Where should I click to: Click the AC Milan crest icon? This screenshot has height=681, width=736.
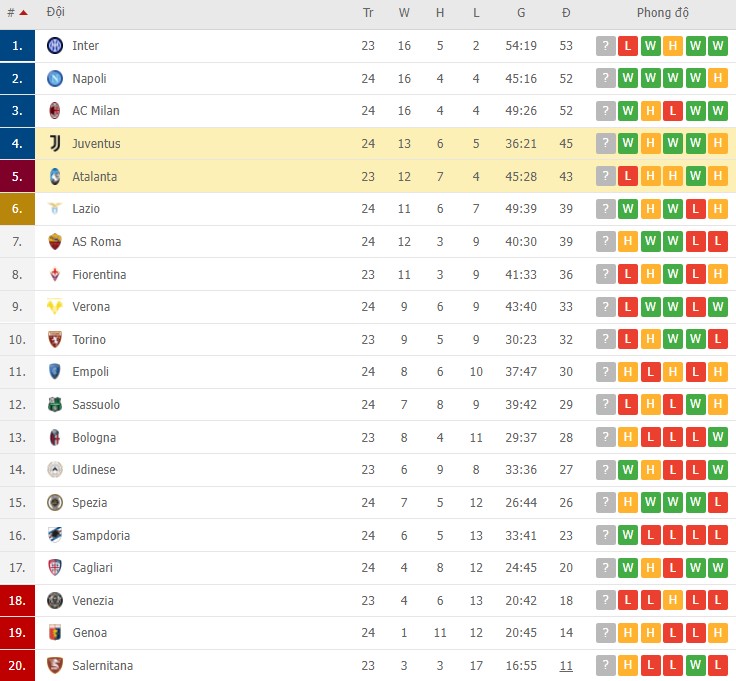[x=55, y=111]
